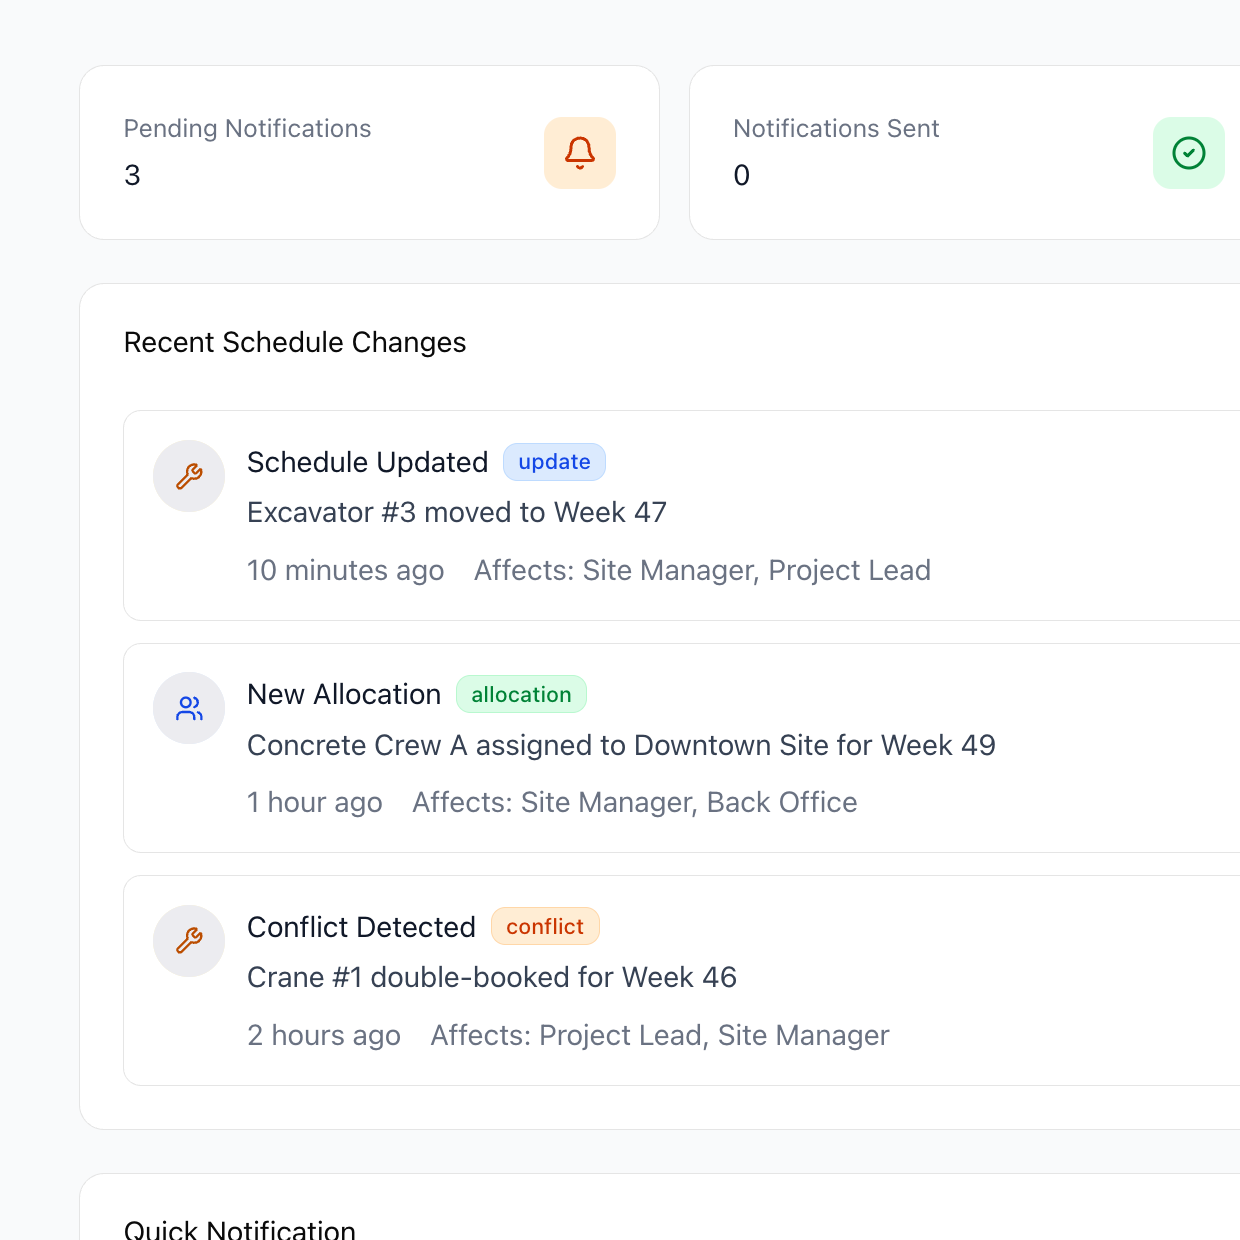Open the Schedule Updated change entry
The image size is (1240, 1240).
pyautogui.click(x=682, y=515)
